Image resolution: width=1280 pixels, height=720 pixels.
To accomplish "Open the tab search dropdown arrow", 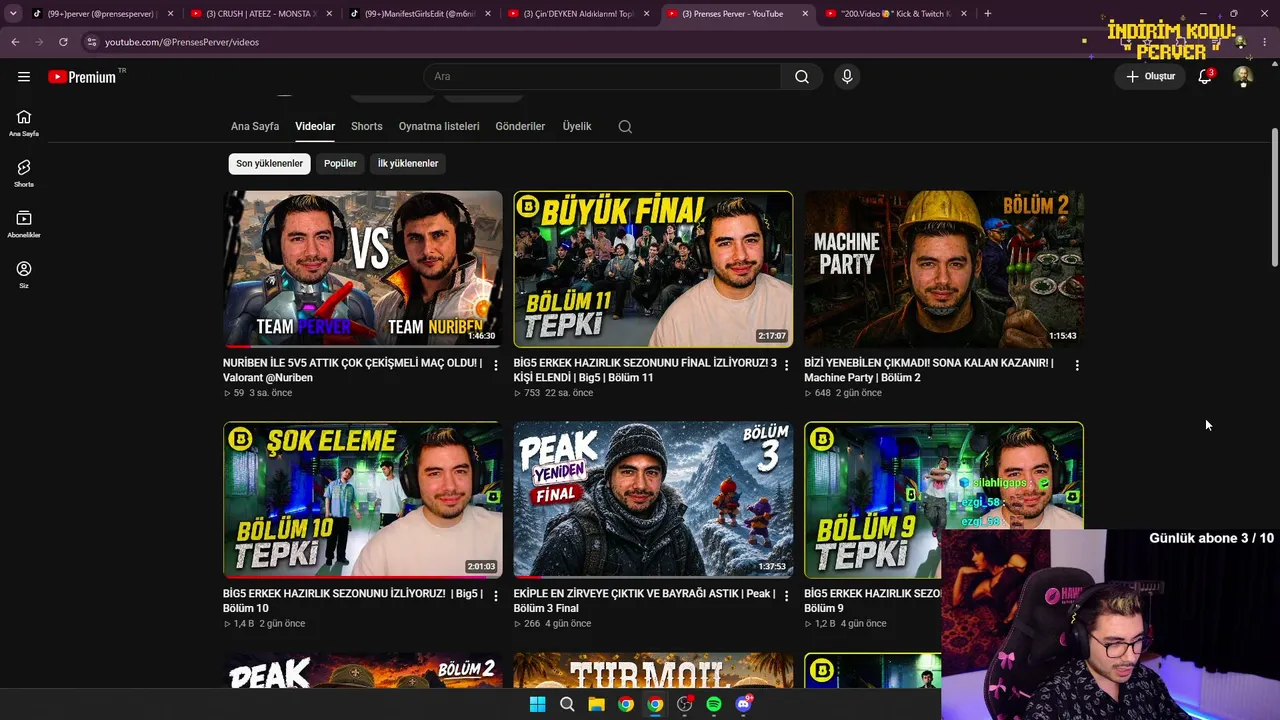I will (x=13, y=14).
